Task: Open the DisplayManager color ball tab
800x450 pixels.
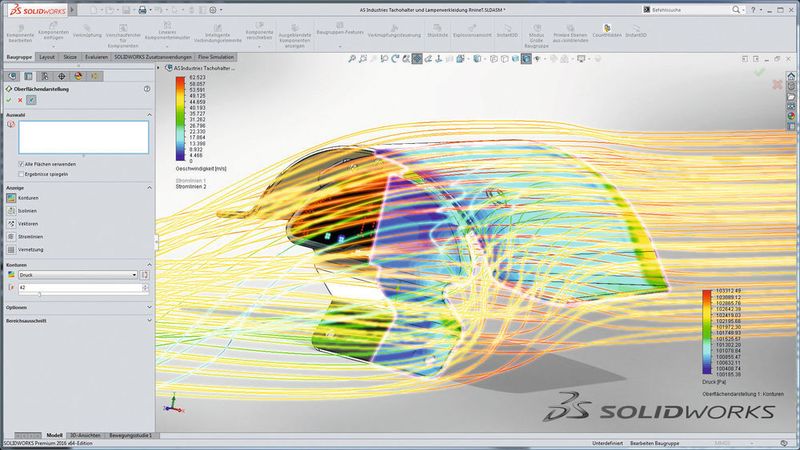Action: click(78, 76)
